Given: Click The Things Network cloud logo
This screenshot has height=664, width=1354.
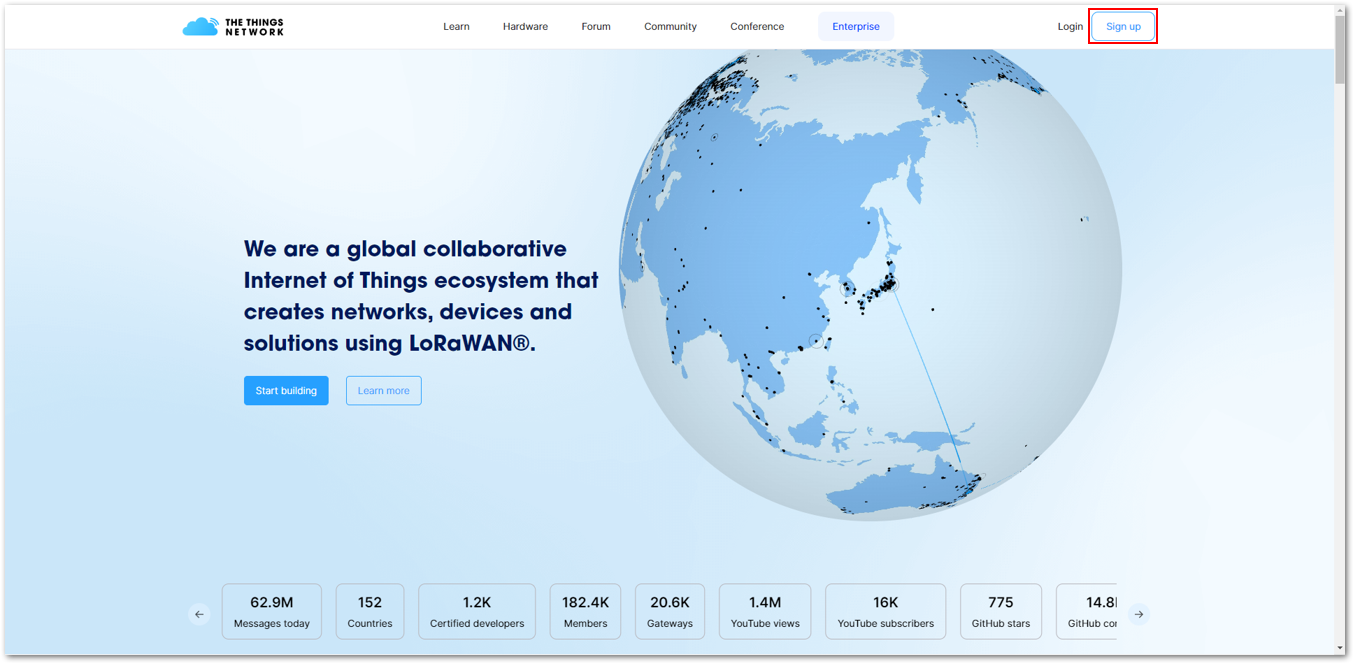Looking at the screenshot, I should (233, 27).
